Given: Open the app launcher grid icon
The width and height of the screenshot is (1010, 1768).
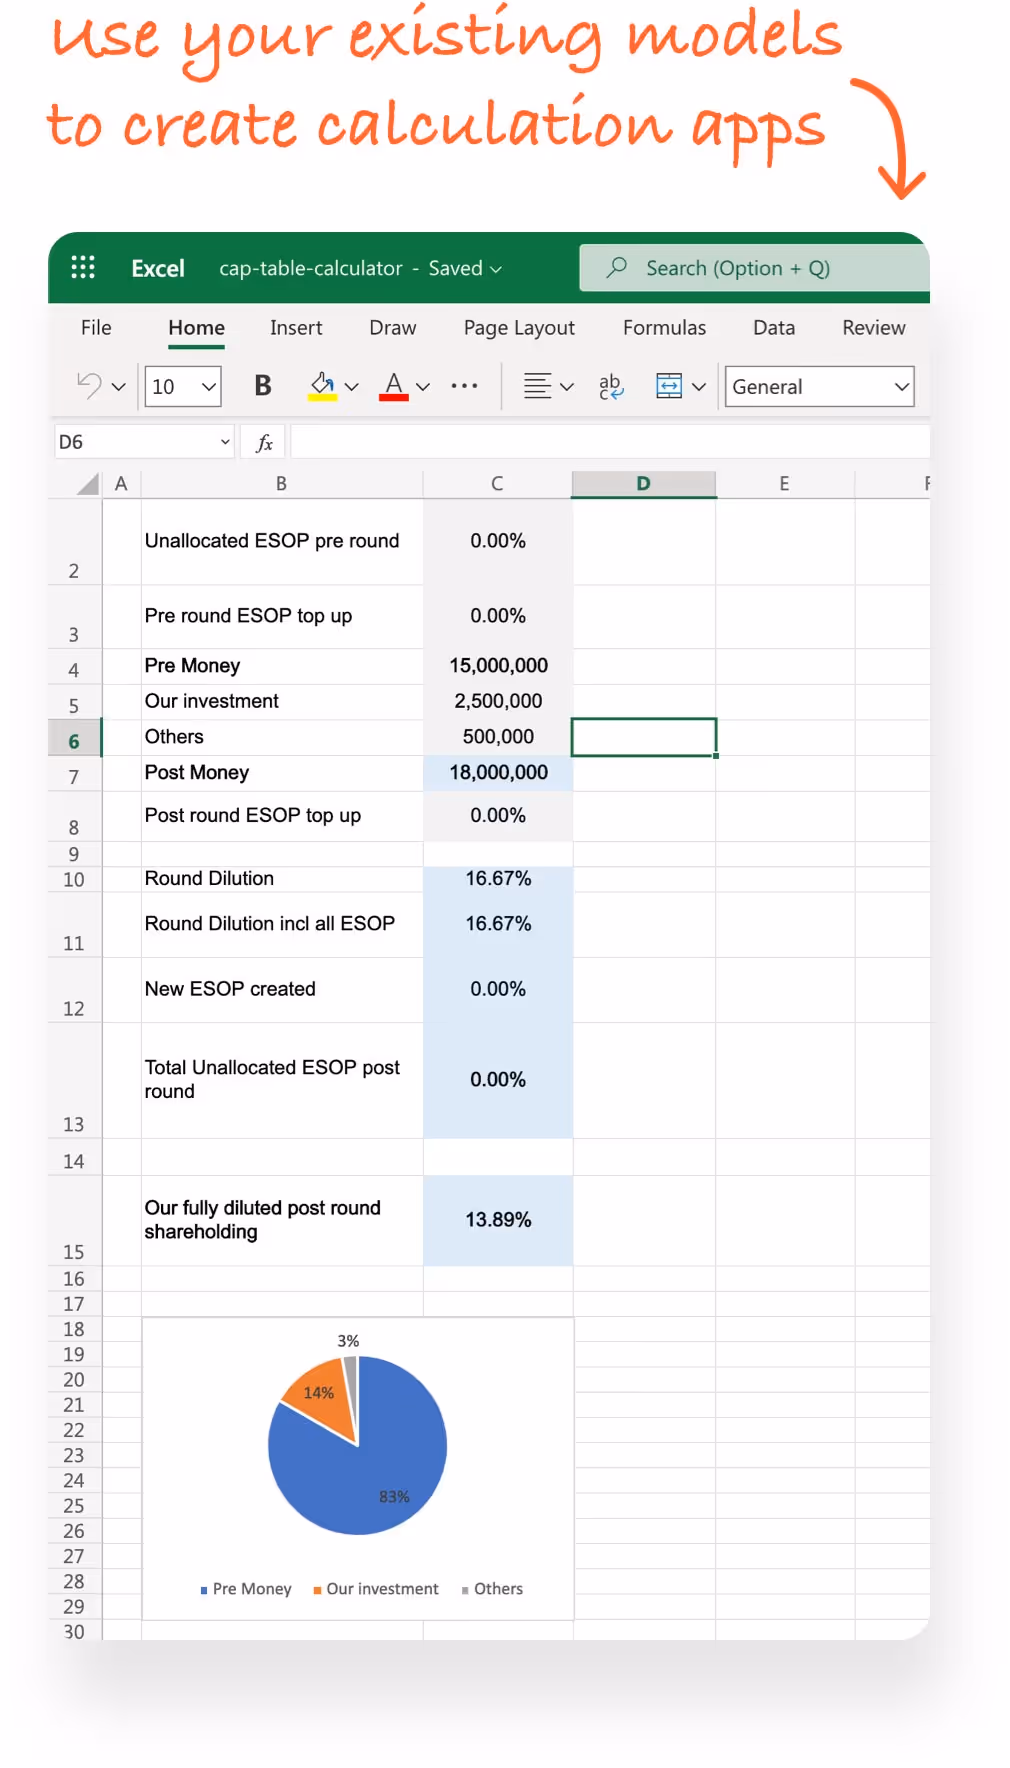Looking at the screenshot, I should point(83,267).
